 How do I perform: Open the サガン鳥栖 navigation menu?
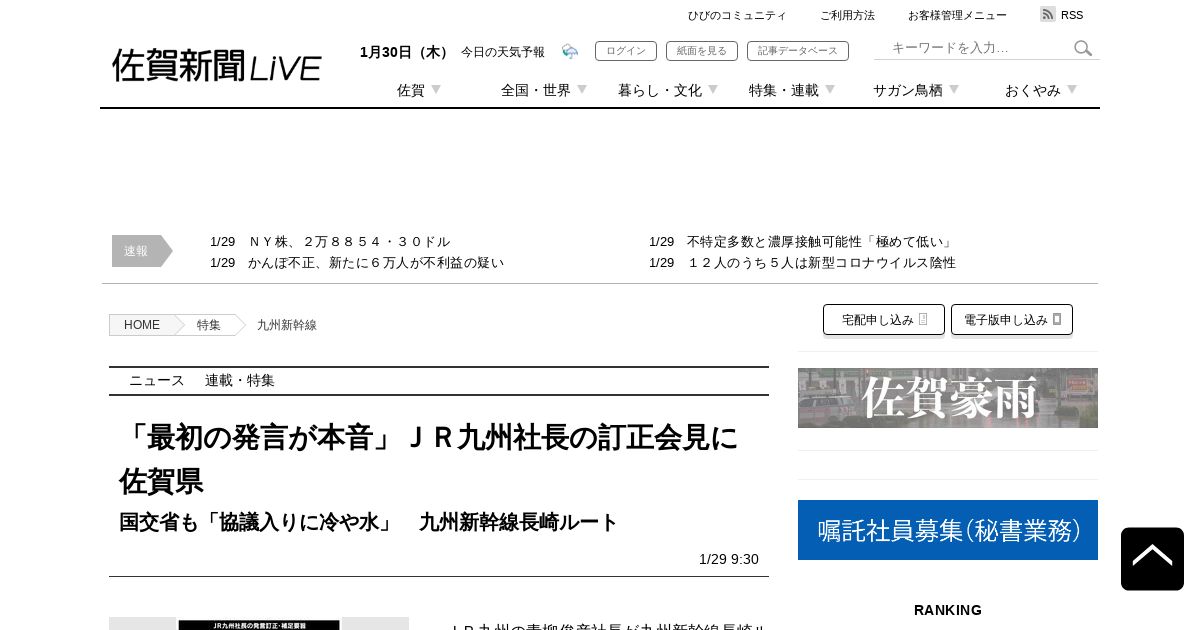[x=908, y=90]
